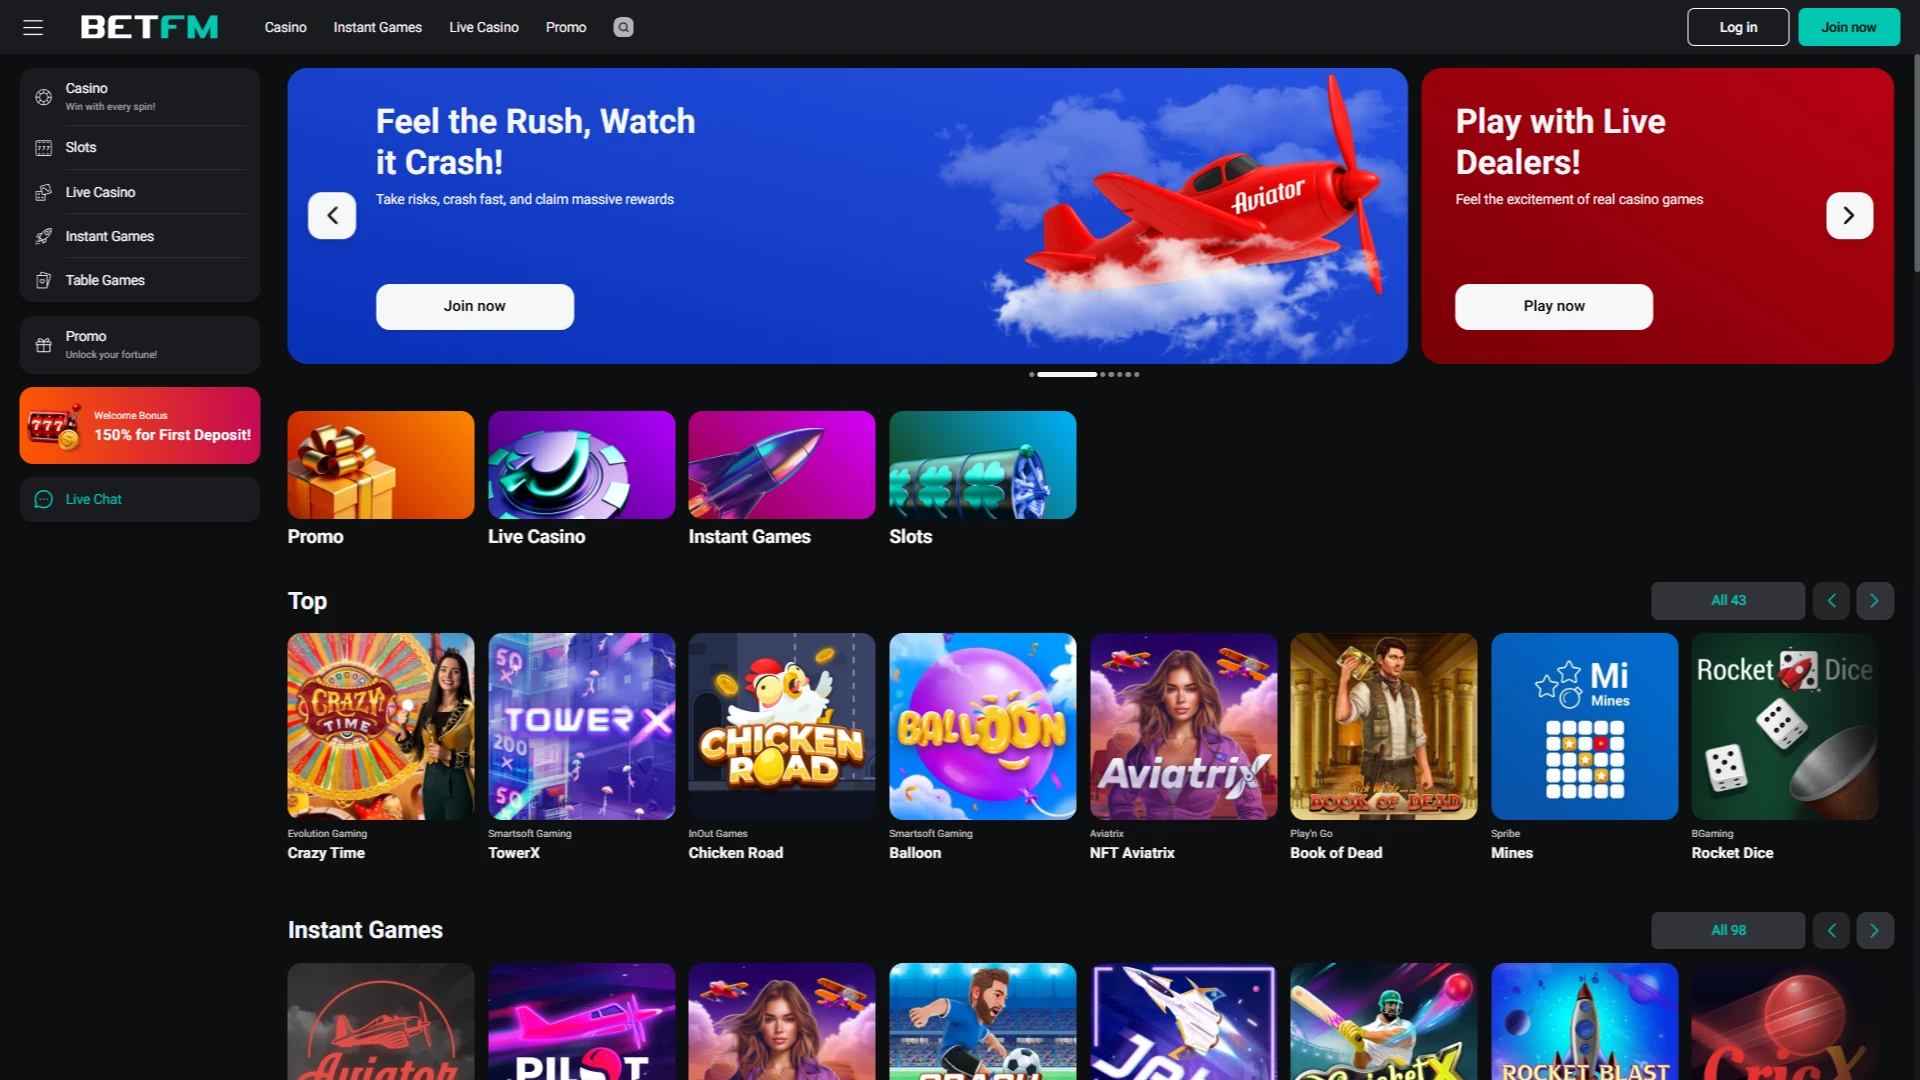Click the BetFM logo

149,27
